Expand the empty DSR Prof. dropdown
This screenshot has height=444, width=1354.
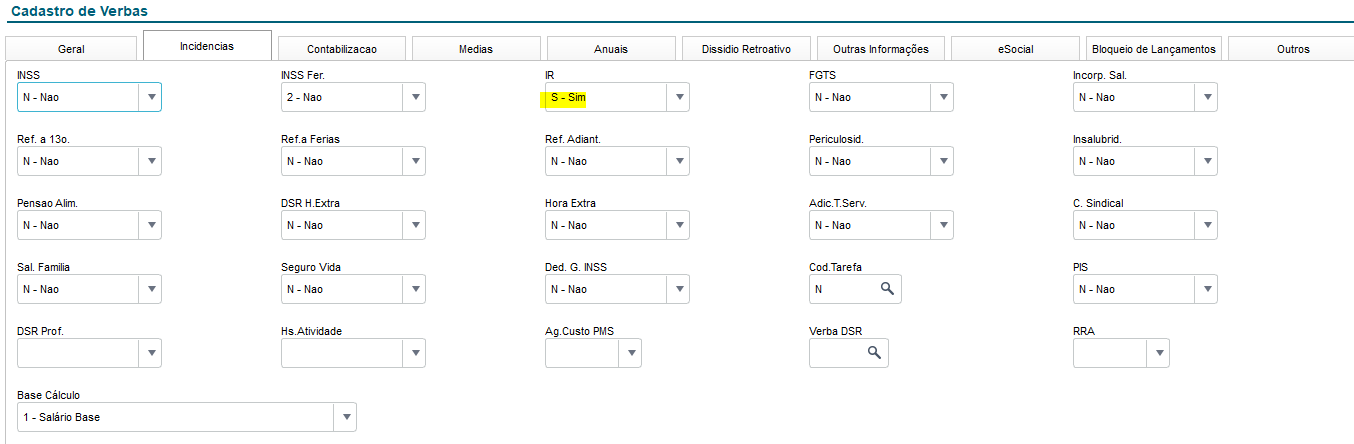151,353
